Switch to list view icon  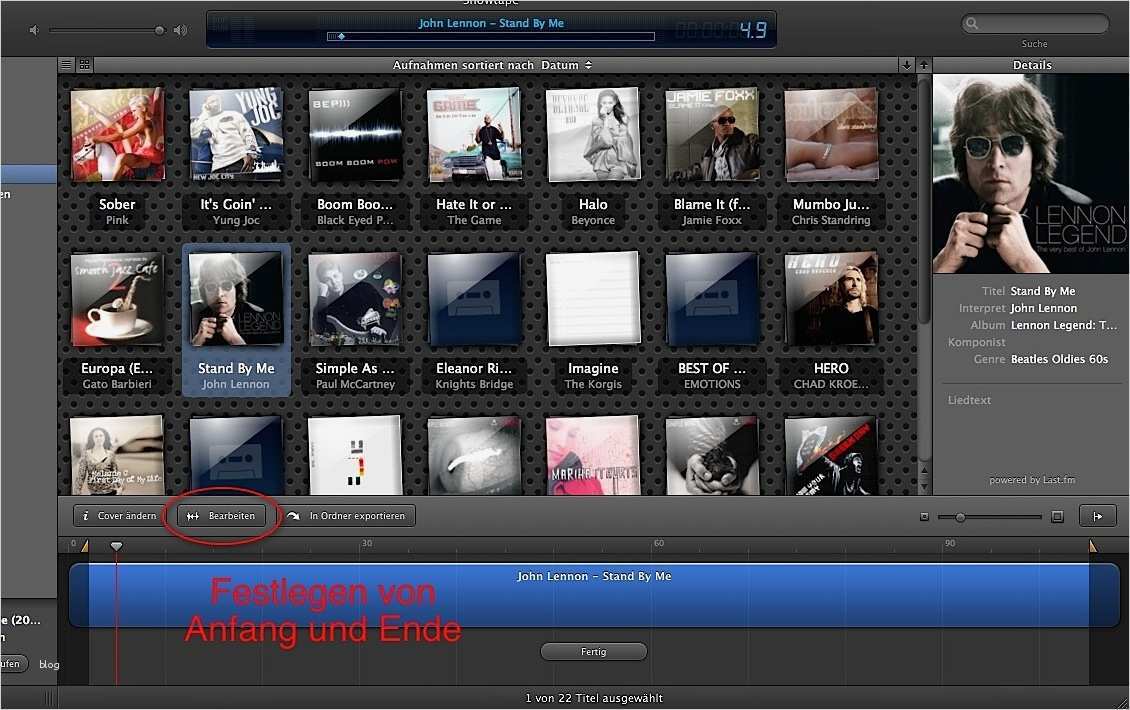[66, 65]
